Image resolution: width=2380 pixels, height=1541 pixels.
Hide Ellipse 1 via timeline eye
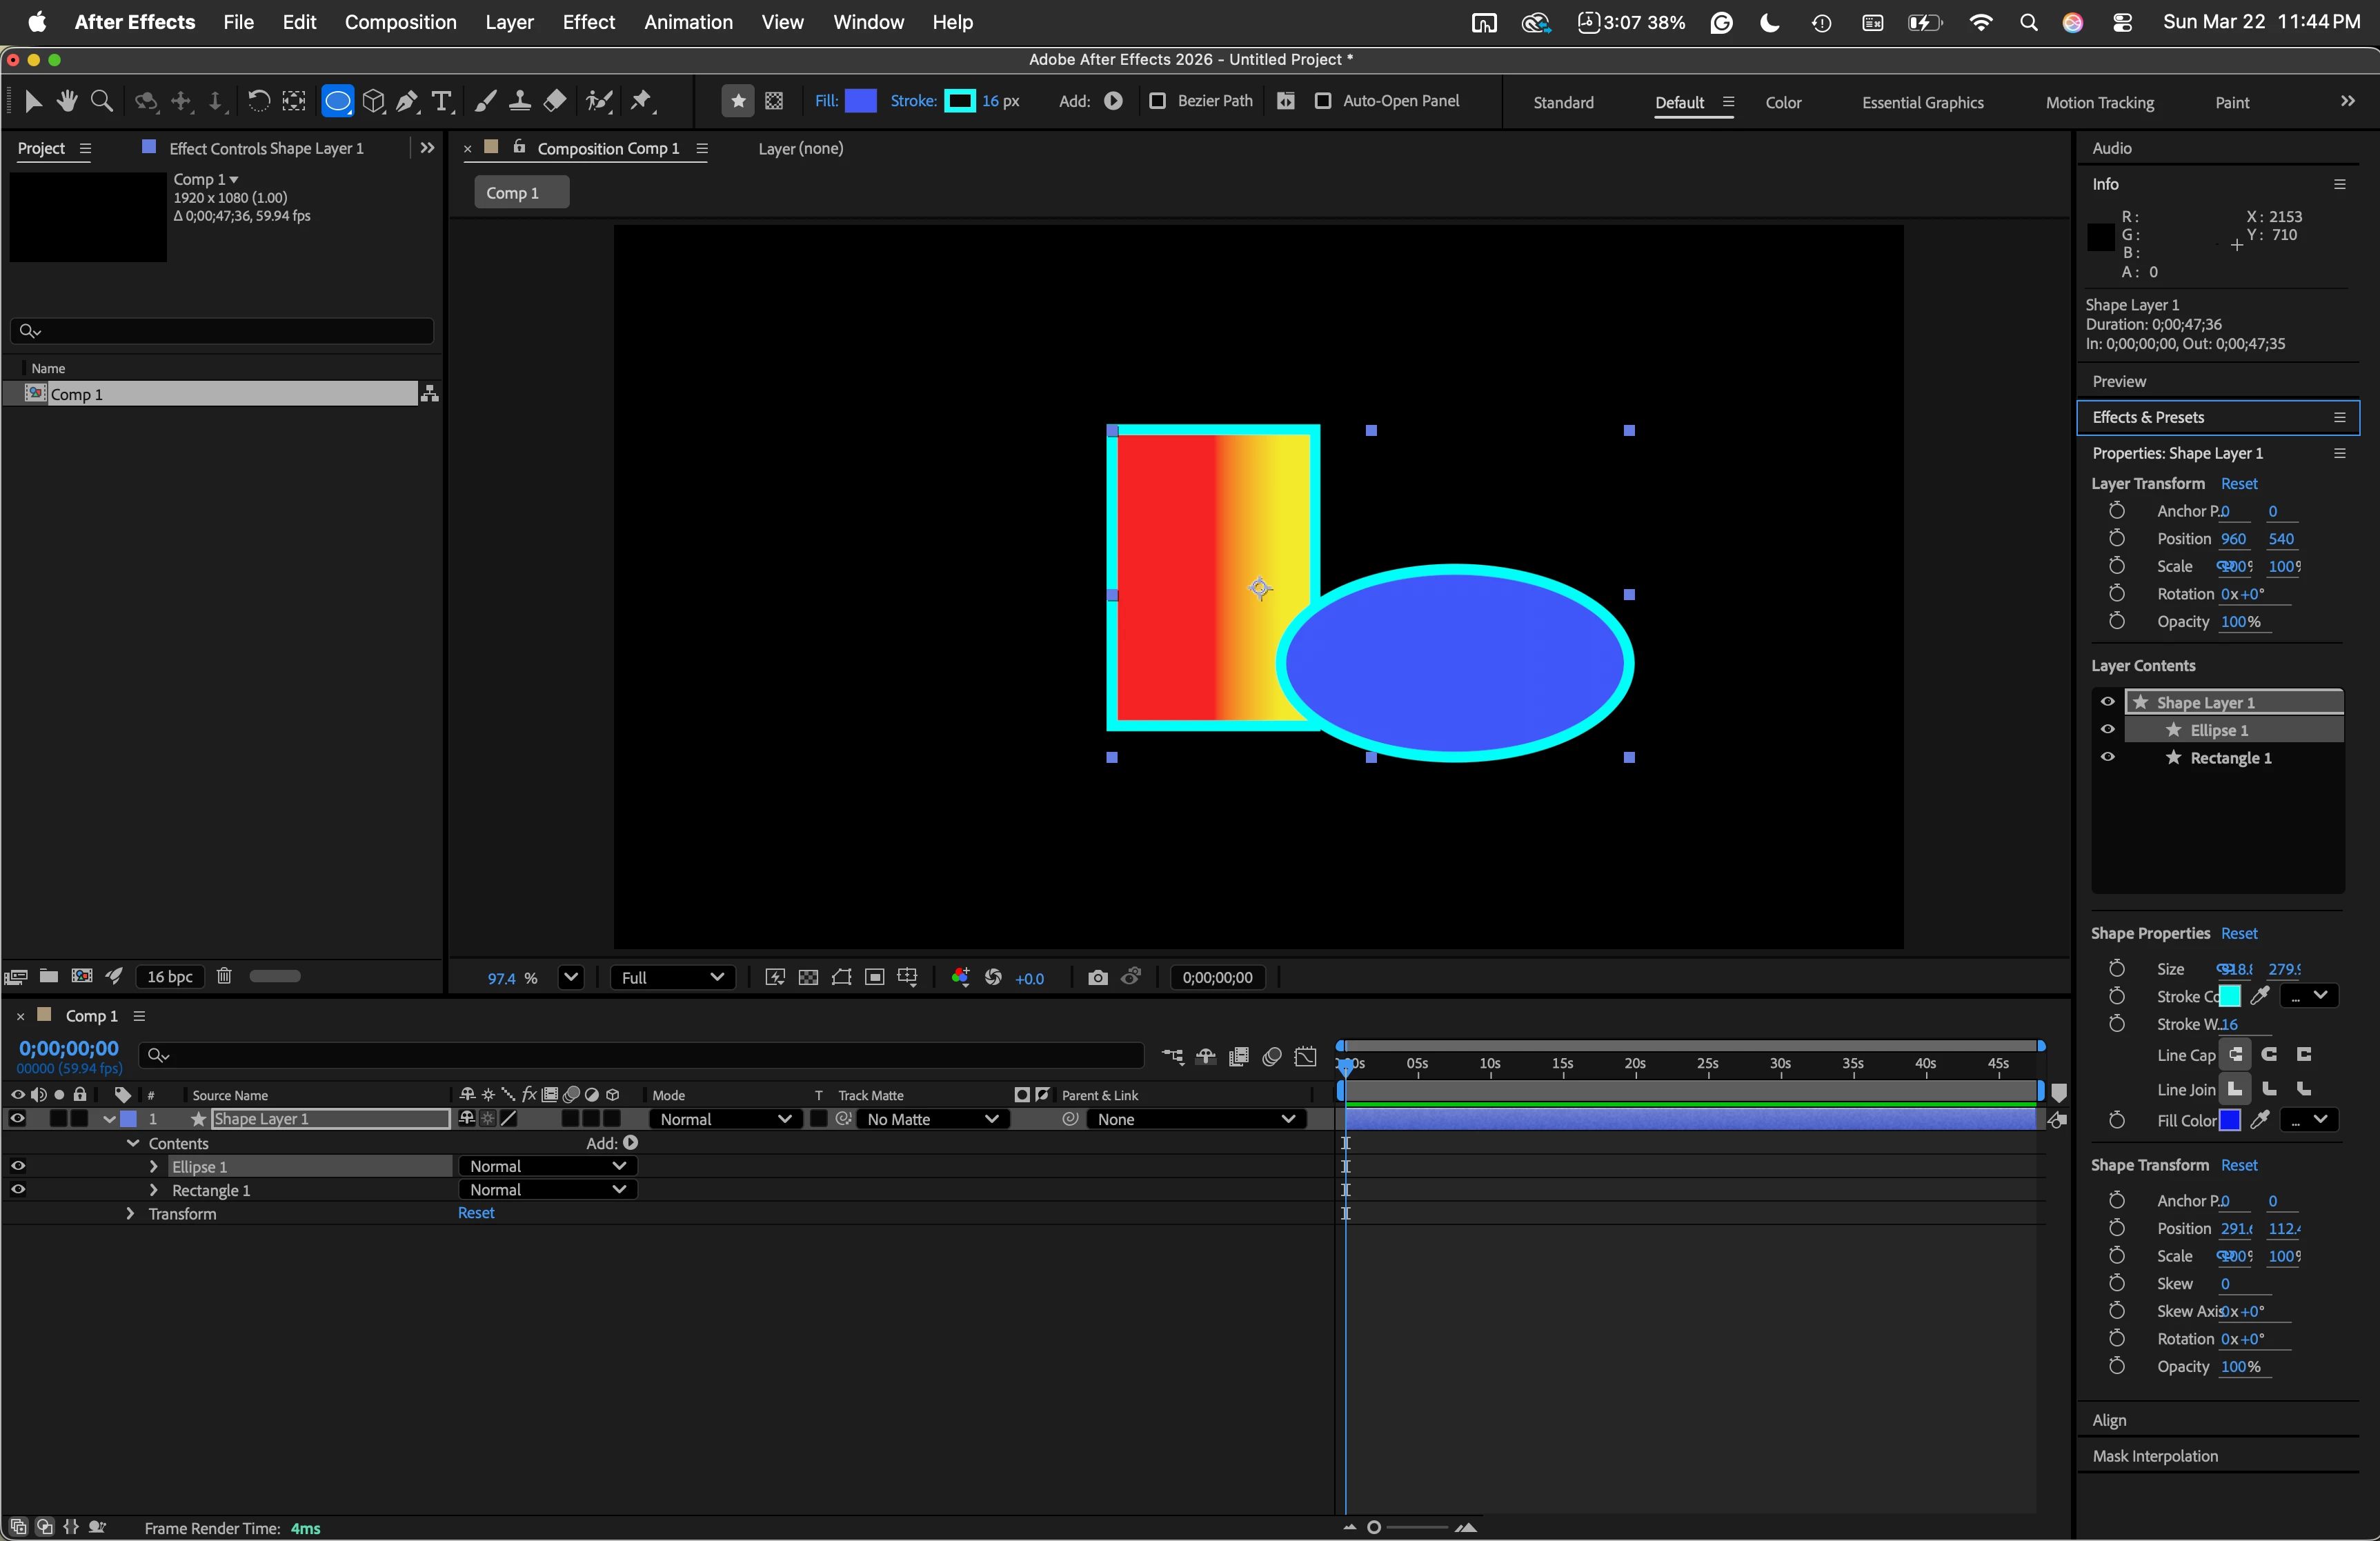click(x=18, y=1166)
